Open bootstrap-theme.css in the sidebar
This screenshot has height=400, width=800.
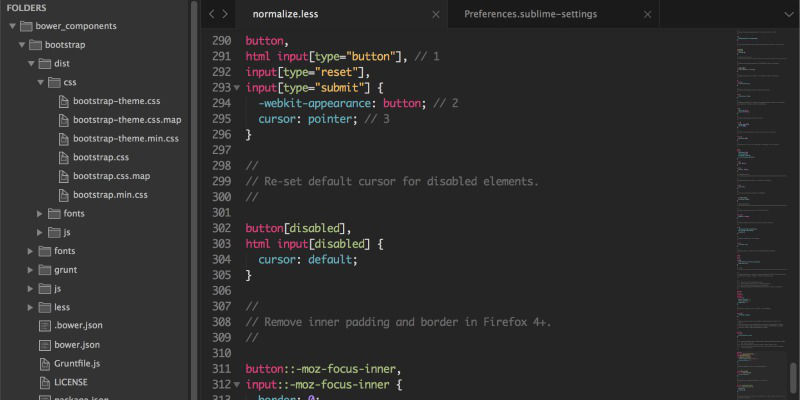116,101
